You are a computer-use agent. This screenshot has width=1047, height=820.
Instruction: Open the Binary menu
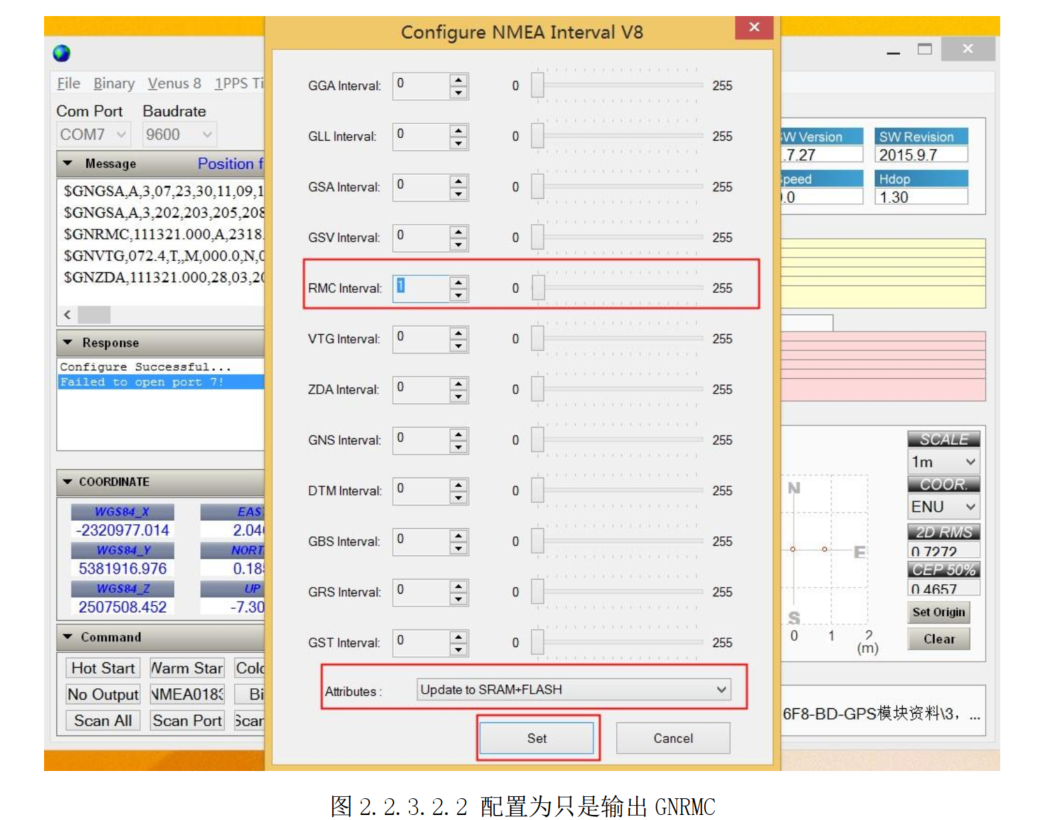point(114,83)
